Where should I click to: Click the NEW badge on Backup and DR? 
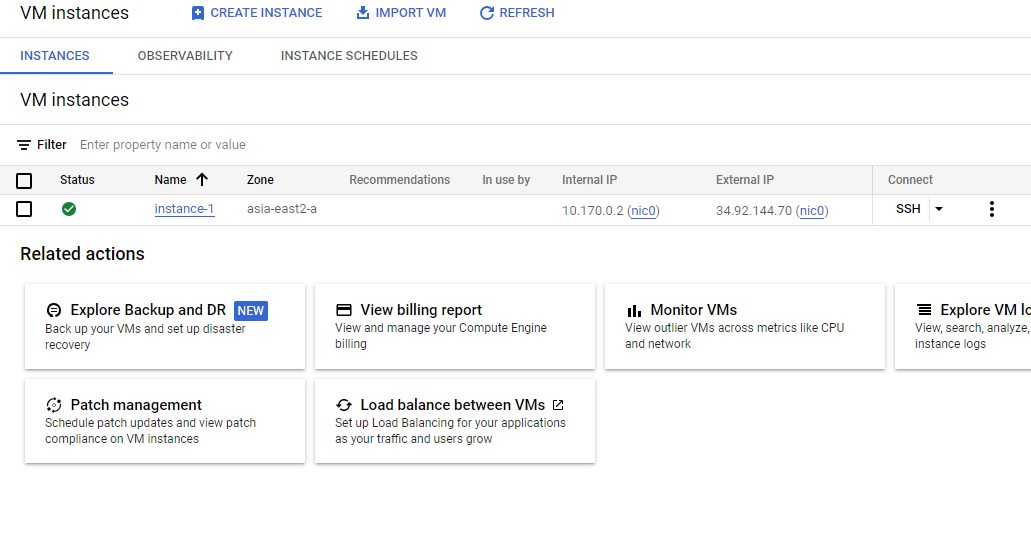click(251, 310)
